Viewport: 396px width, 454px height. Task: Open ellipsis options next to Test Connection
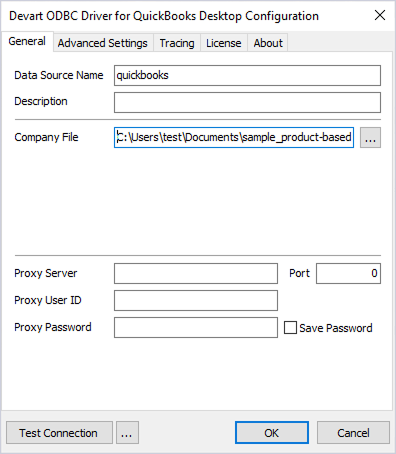click(x=127, y=433)
